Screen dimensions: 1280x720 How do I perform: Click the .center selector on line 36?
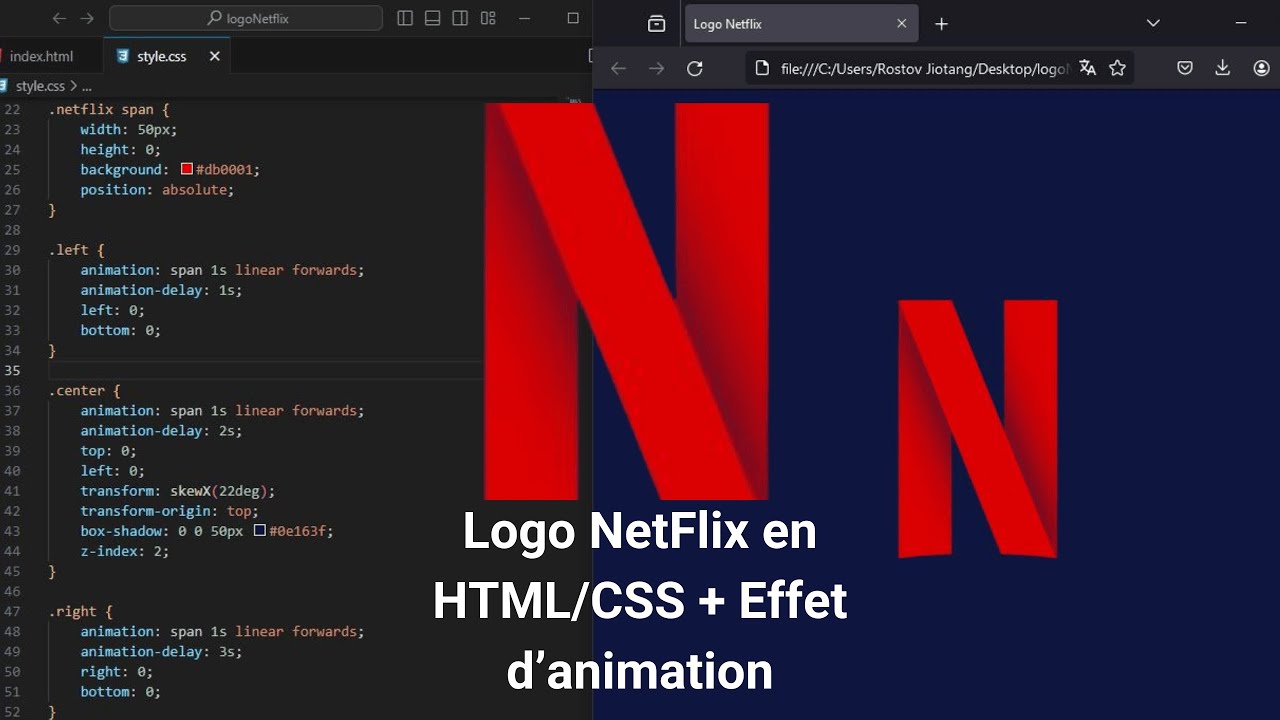80,390
